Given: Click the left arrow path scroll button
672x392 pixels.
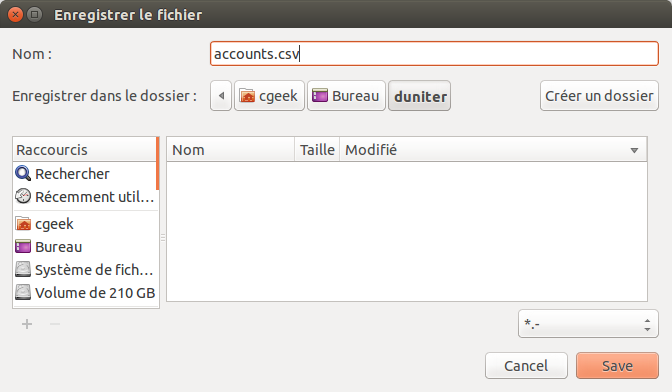Looking at the screenshot, I should [221, 96].
